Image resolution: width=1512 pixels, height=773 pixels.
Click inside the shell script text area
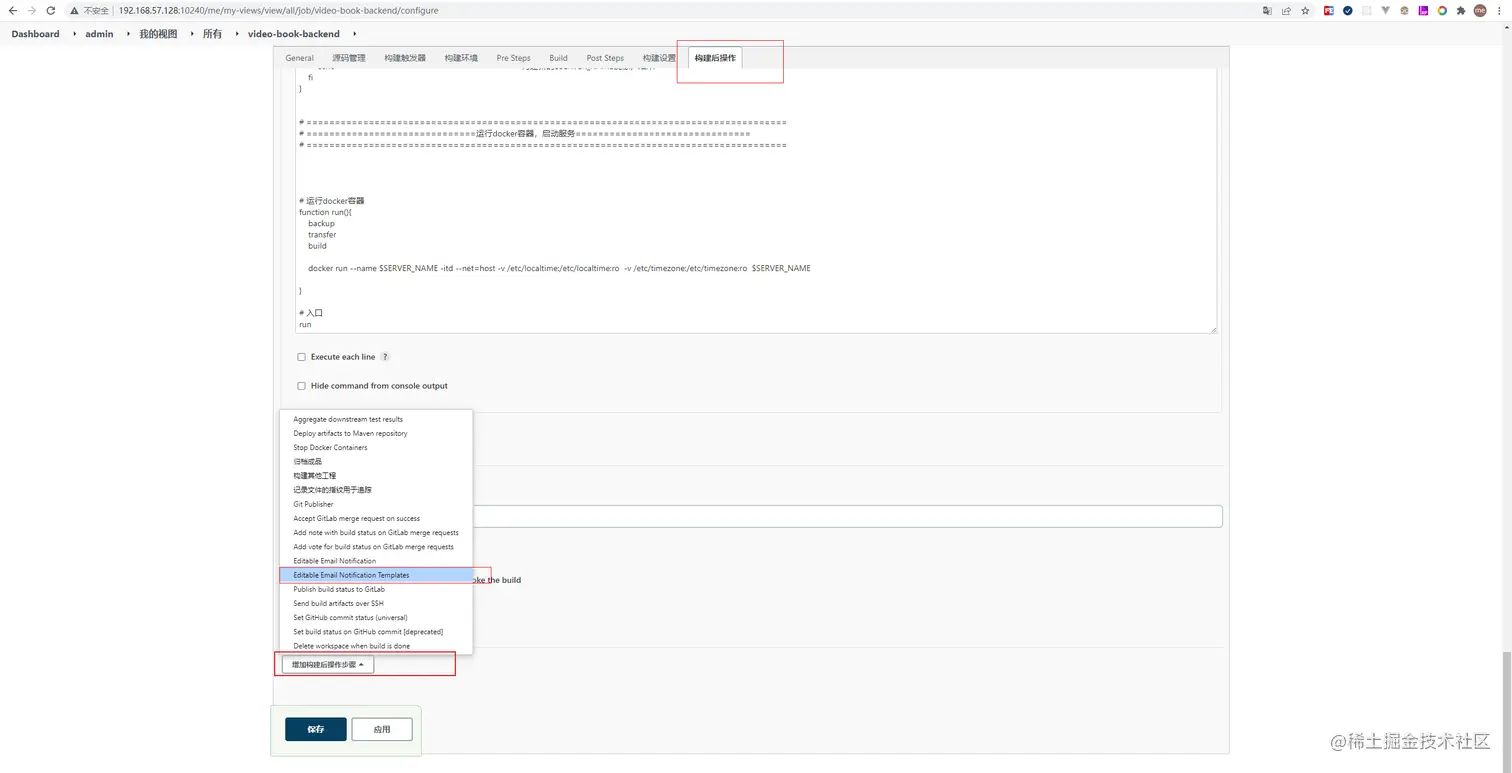pos(756,200)
